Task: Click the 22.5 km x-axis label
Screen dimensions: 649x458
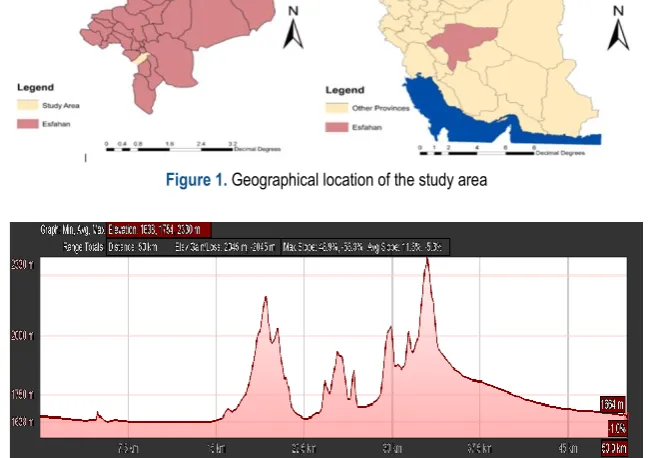Action: 304,448
